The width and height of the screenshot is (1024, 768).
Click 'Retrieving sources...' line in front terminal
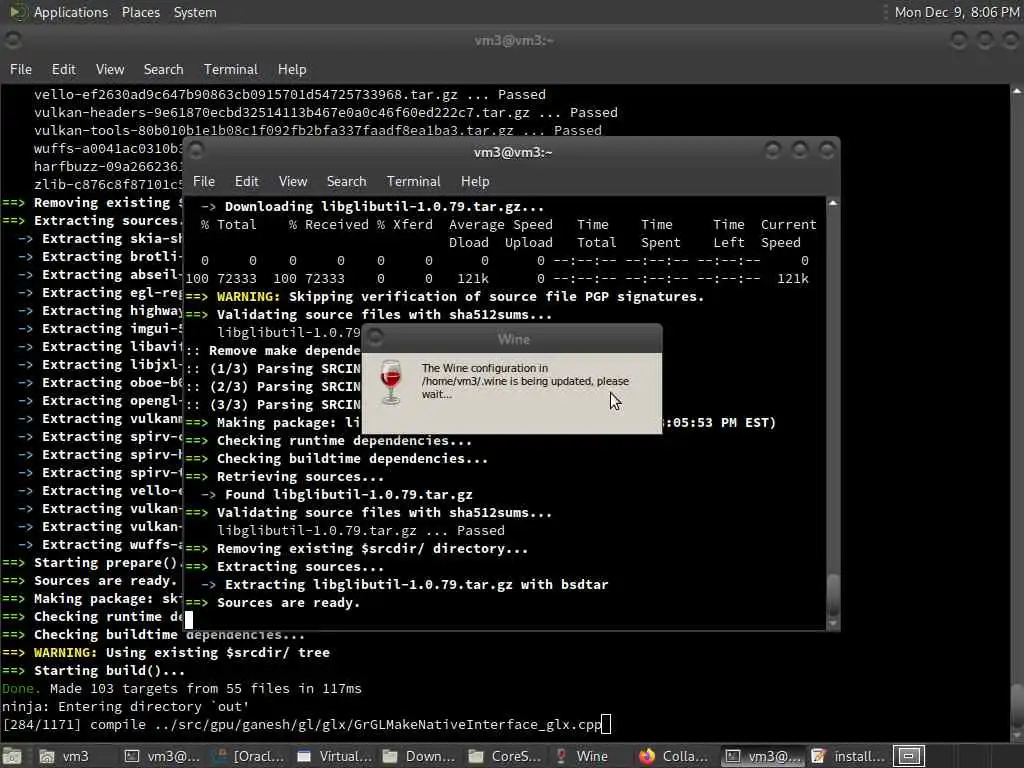click(x=300, y=477)
